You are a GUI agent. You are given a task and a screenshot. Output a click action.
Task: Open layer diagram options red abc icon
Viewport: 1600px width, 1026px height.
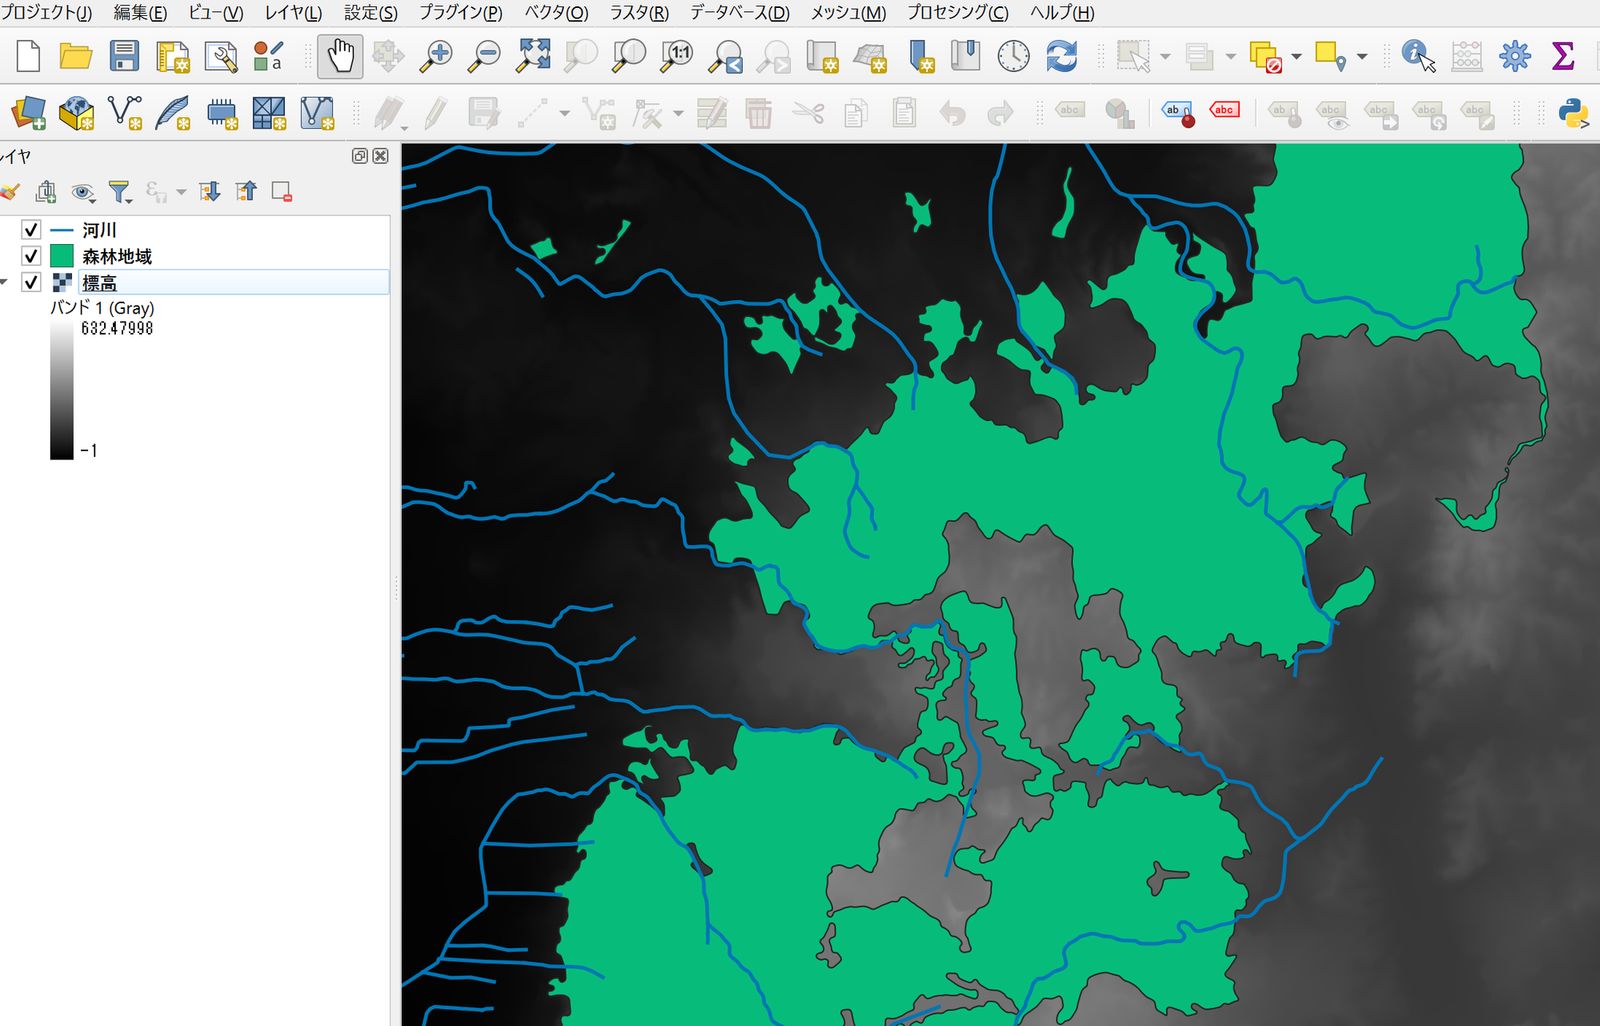(x=1225, y=111)
